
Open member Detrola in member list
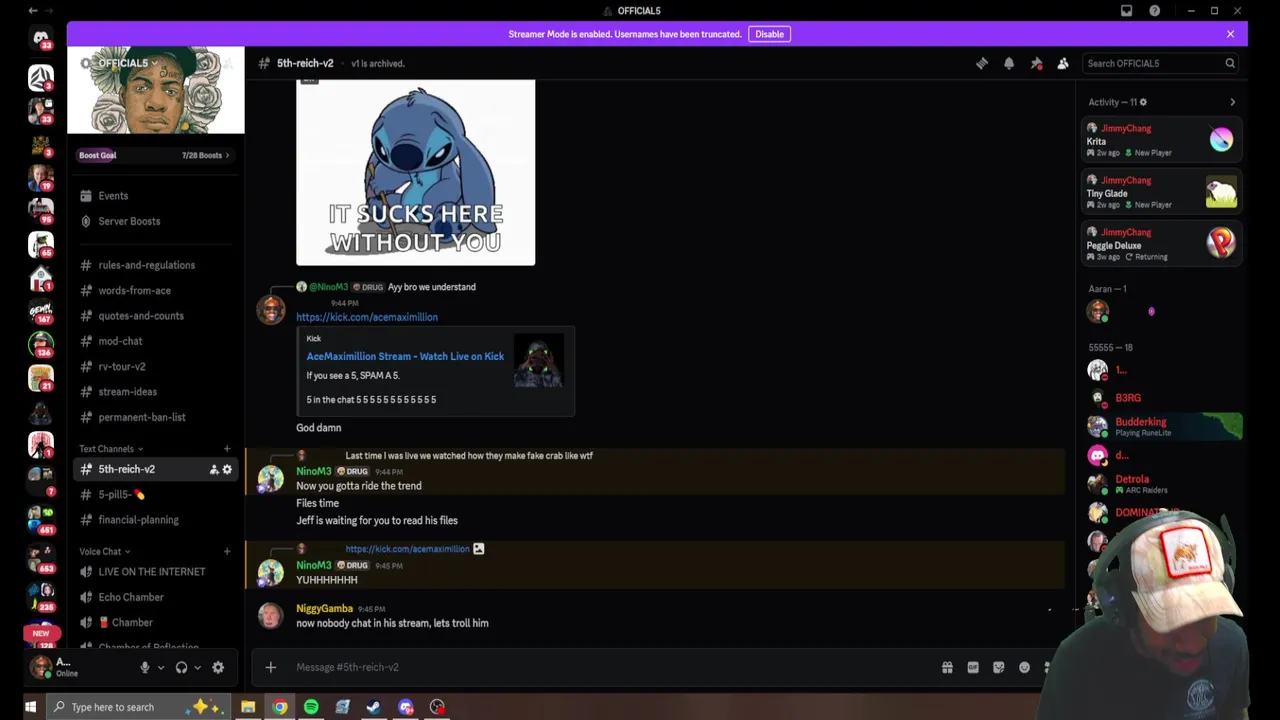(x=1162, y=484)
